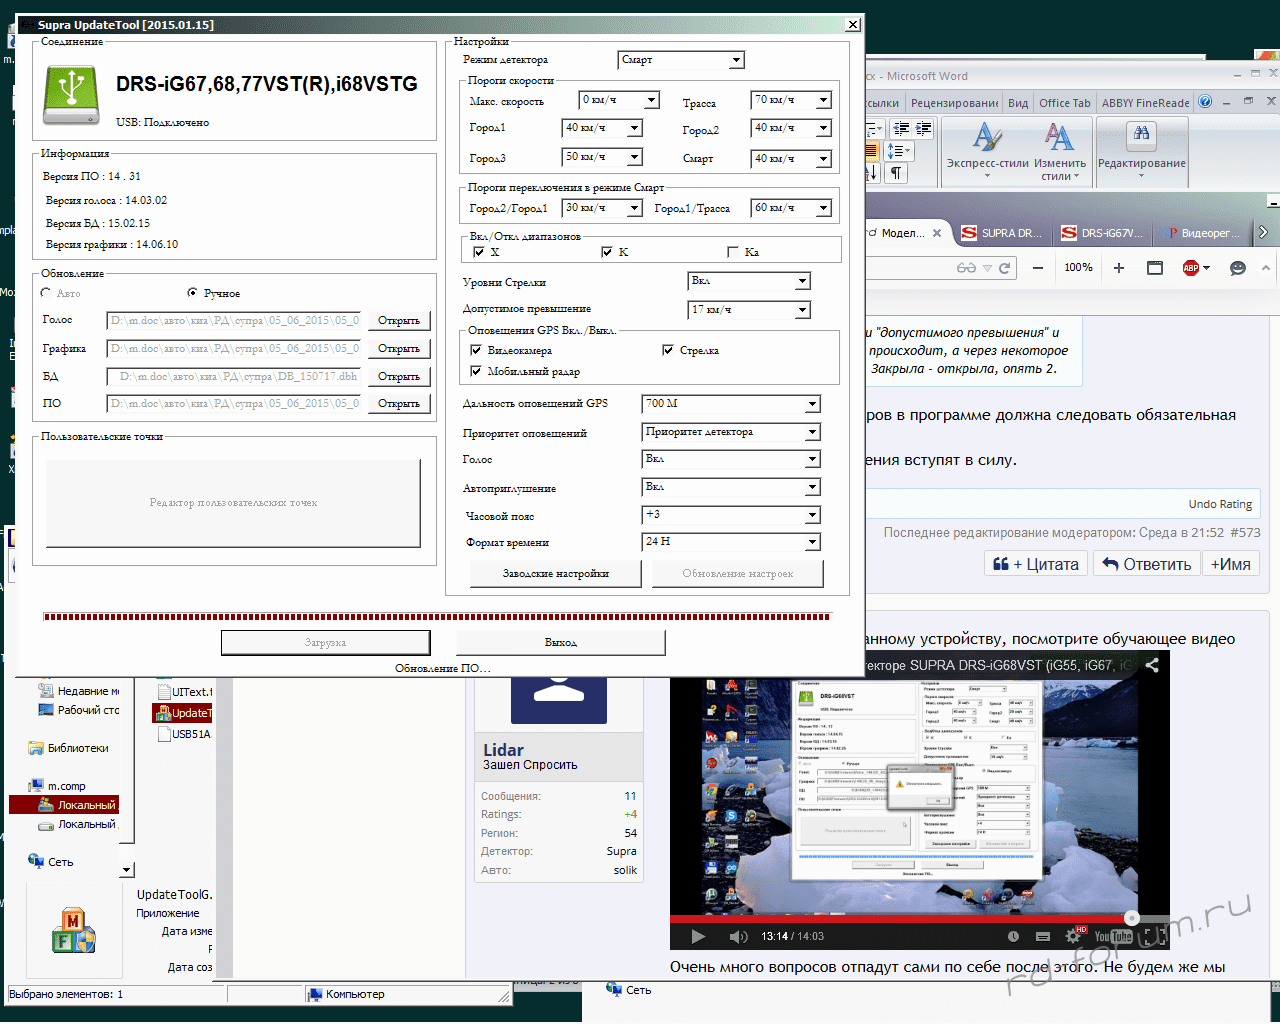Toggle video subtitles icon
This screenshot has width=1280, height=1024.
point(1043,936)
